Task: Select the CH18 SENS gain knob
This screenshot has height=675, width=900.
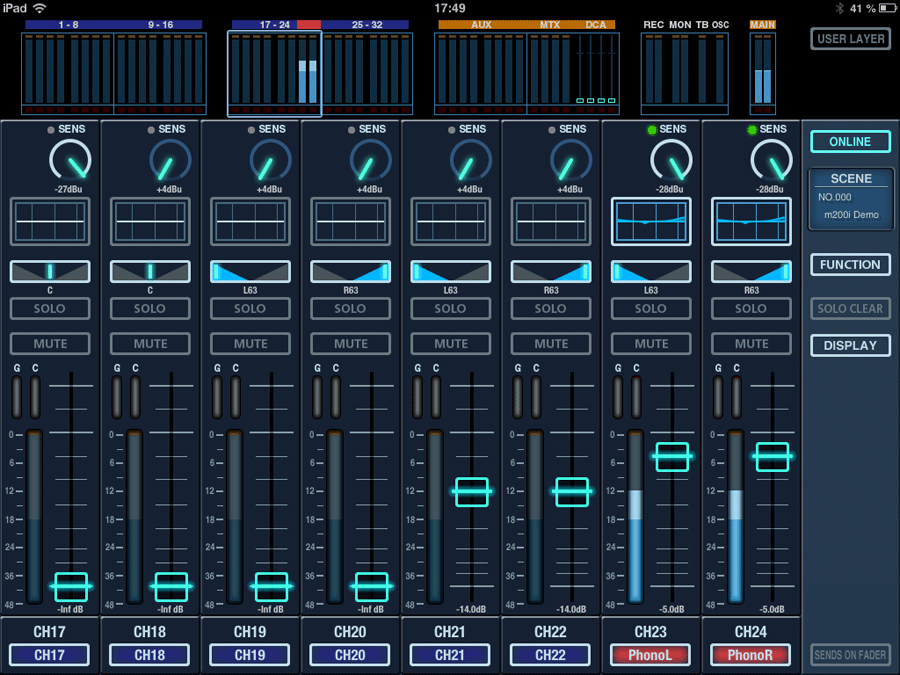Action: [170, 161]
